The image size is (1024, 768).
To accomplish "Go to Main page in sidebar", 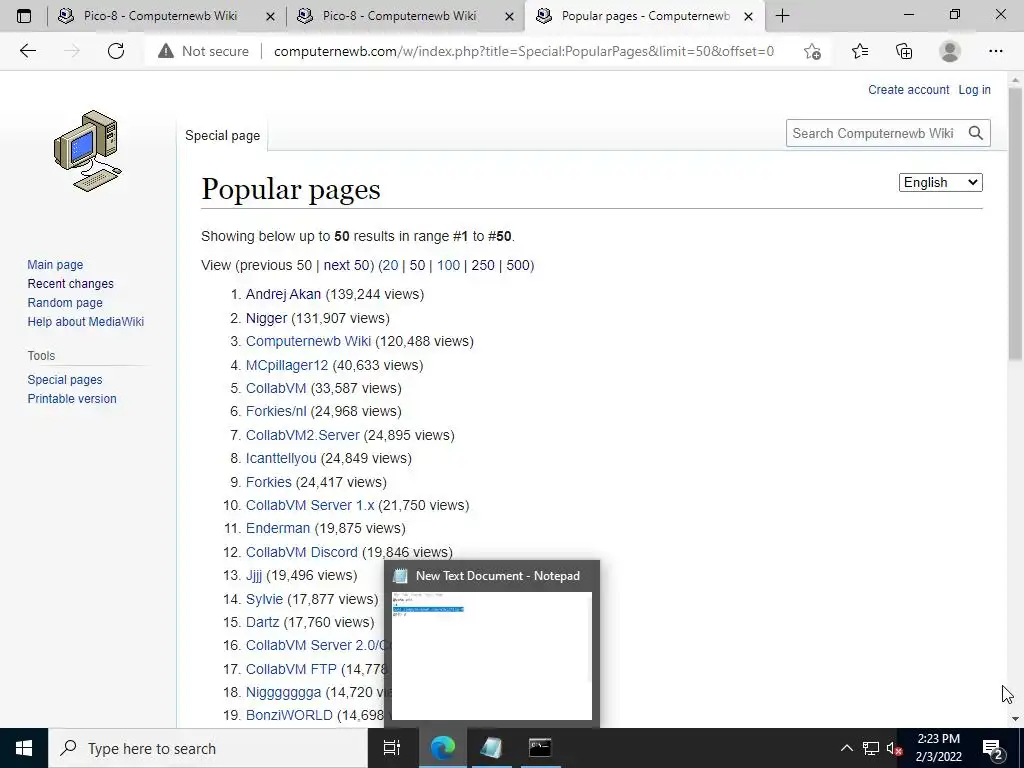I will click(x=55, y=264).
